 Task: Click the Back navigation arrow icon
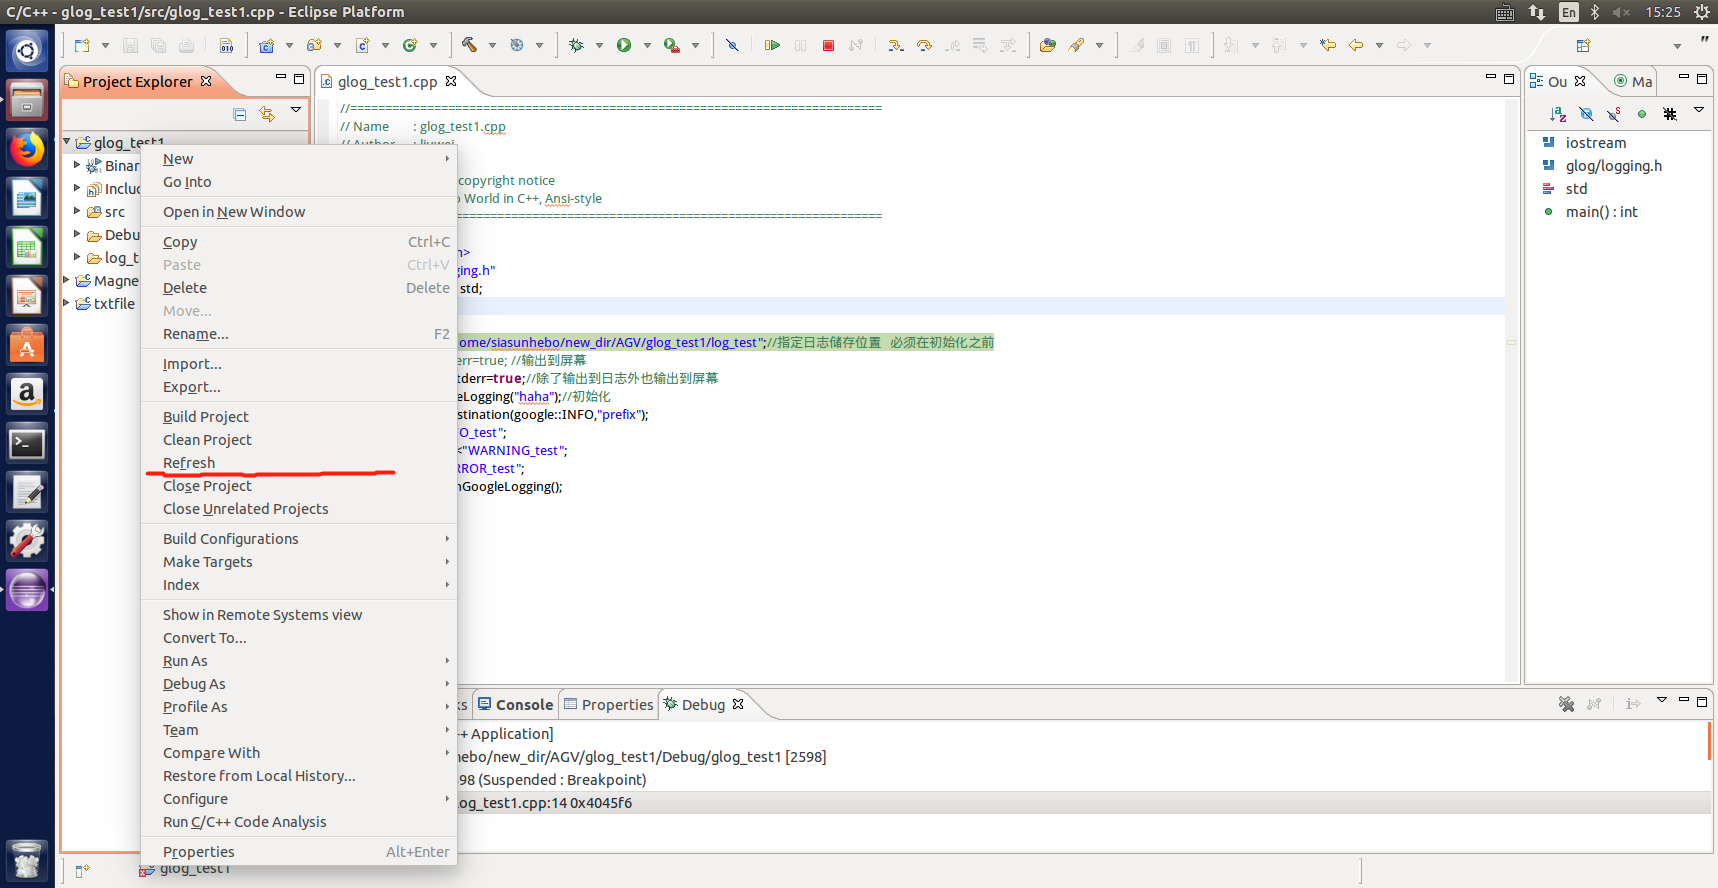[x=1356, y=45]
